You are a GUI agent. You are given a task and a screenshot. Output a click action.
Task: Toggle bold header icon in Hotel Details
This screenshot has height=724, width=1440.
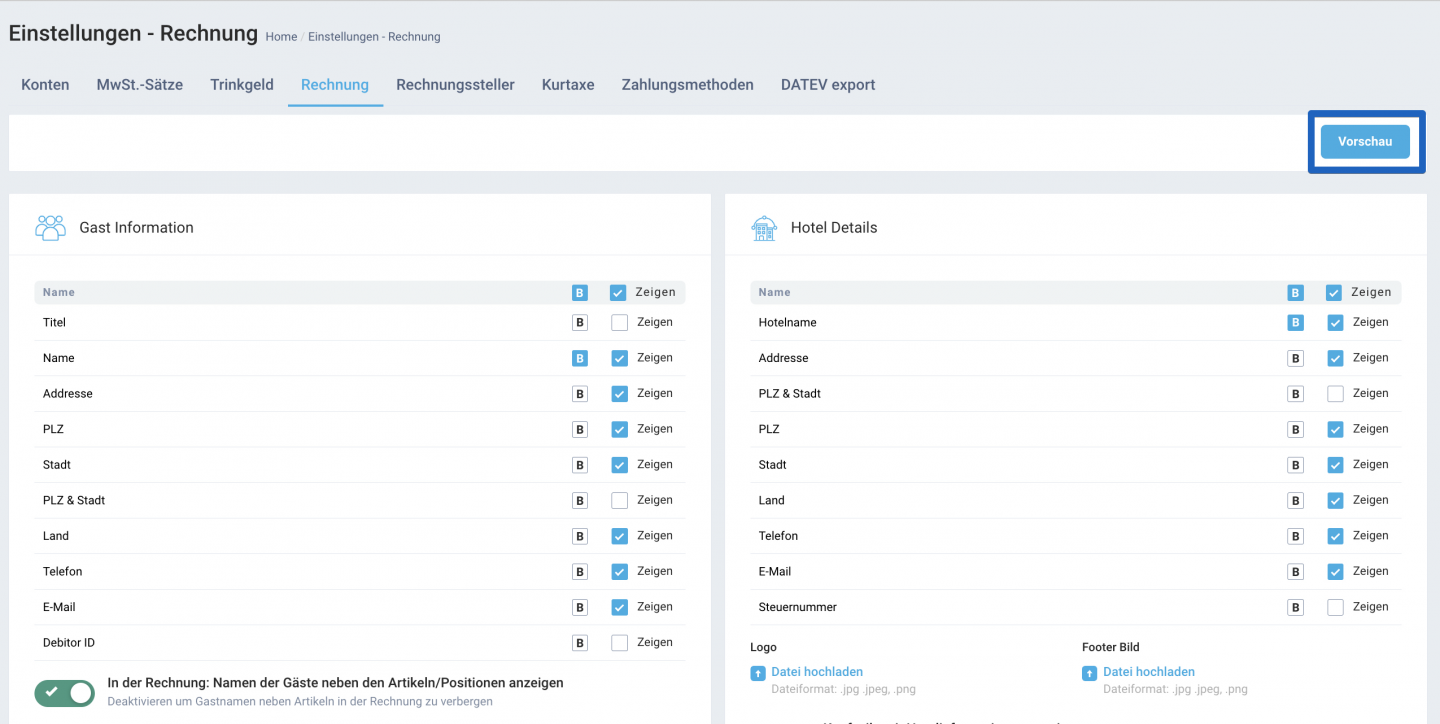point(1296,293)
